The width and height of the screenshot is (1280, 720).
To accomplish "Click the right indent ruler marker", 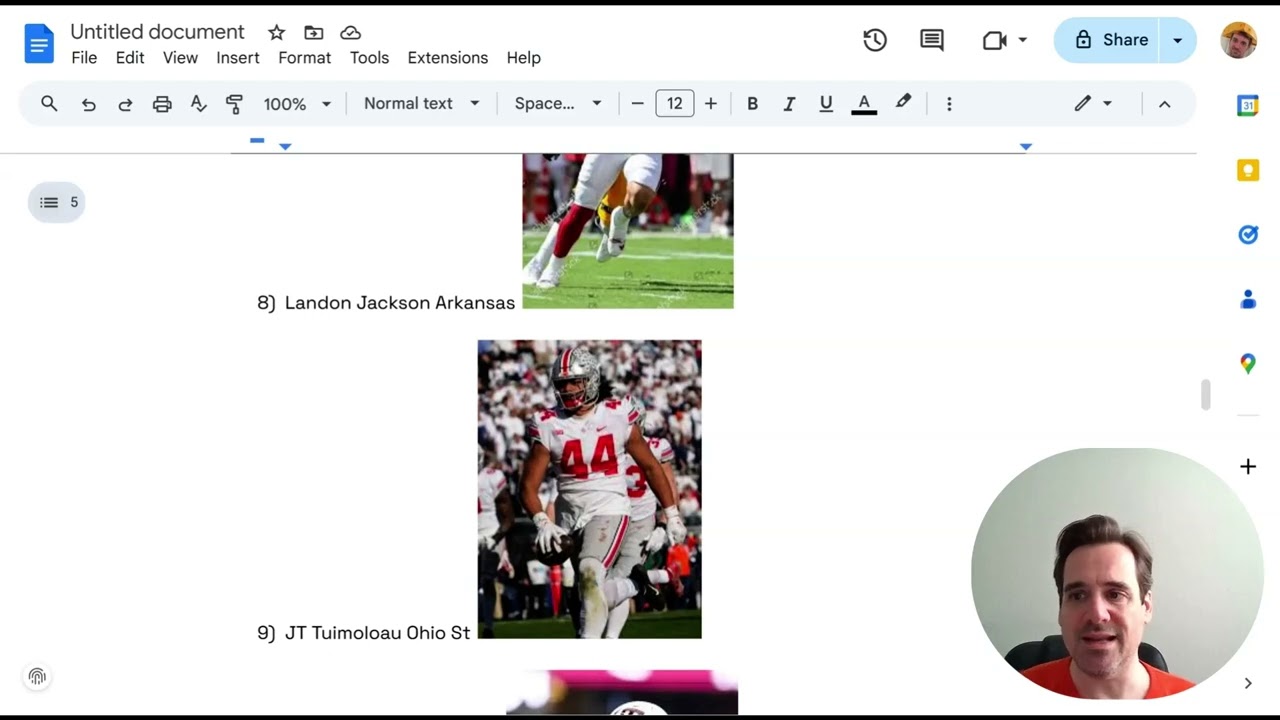I will click(x=1025, y=146).
